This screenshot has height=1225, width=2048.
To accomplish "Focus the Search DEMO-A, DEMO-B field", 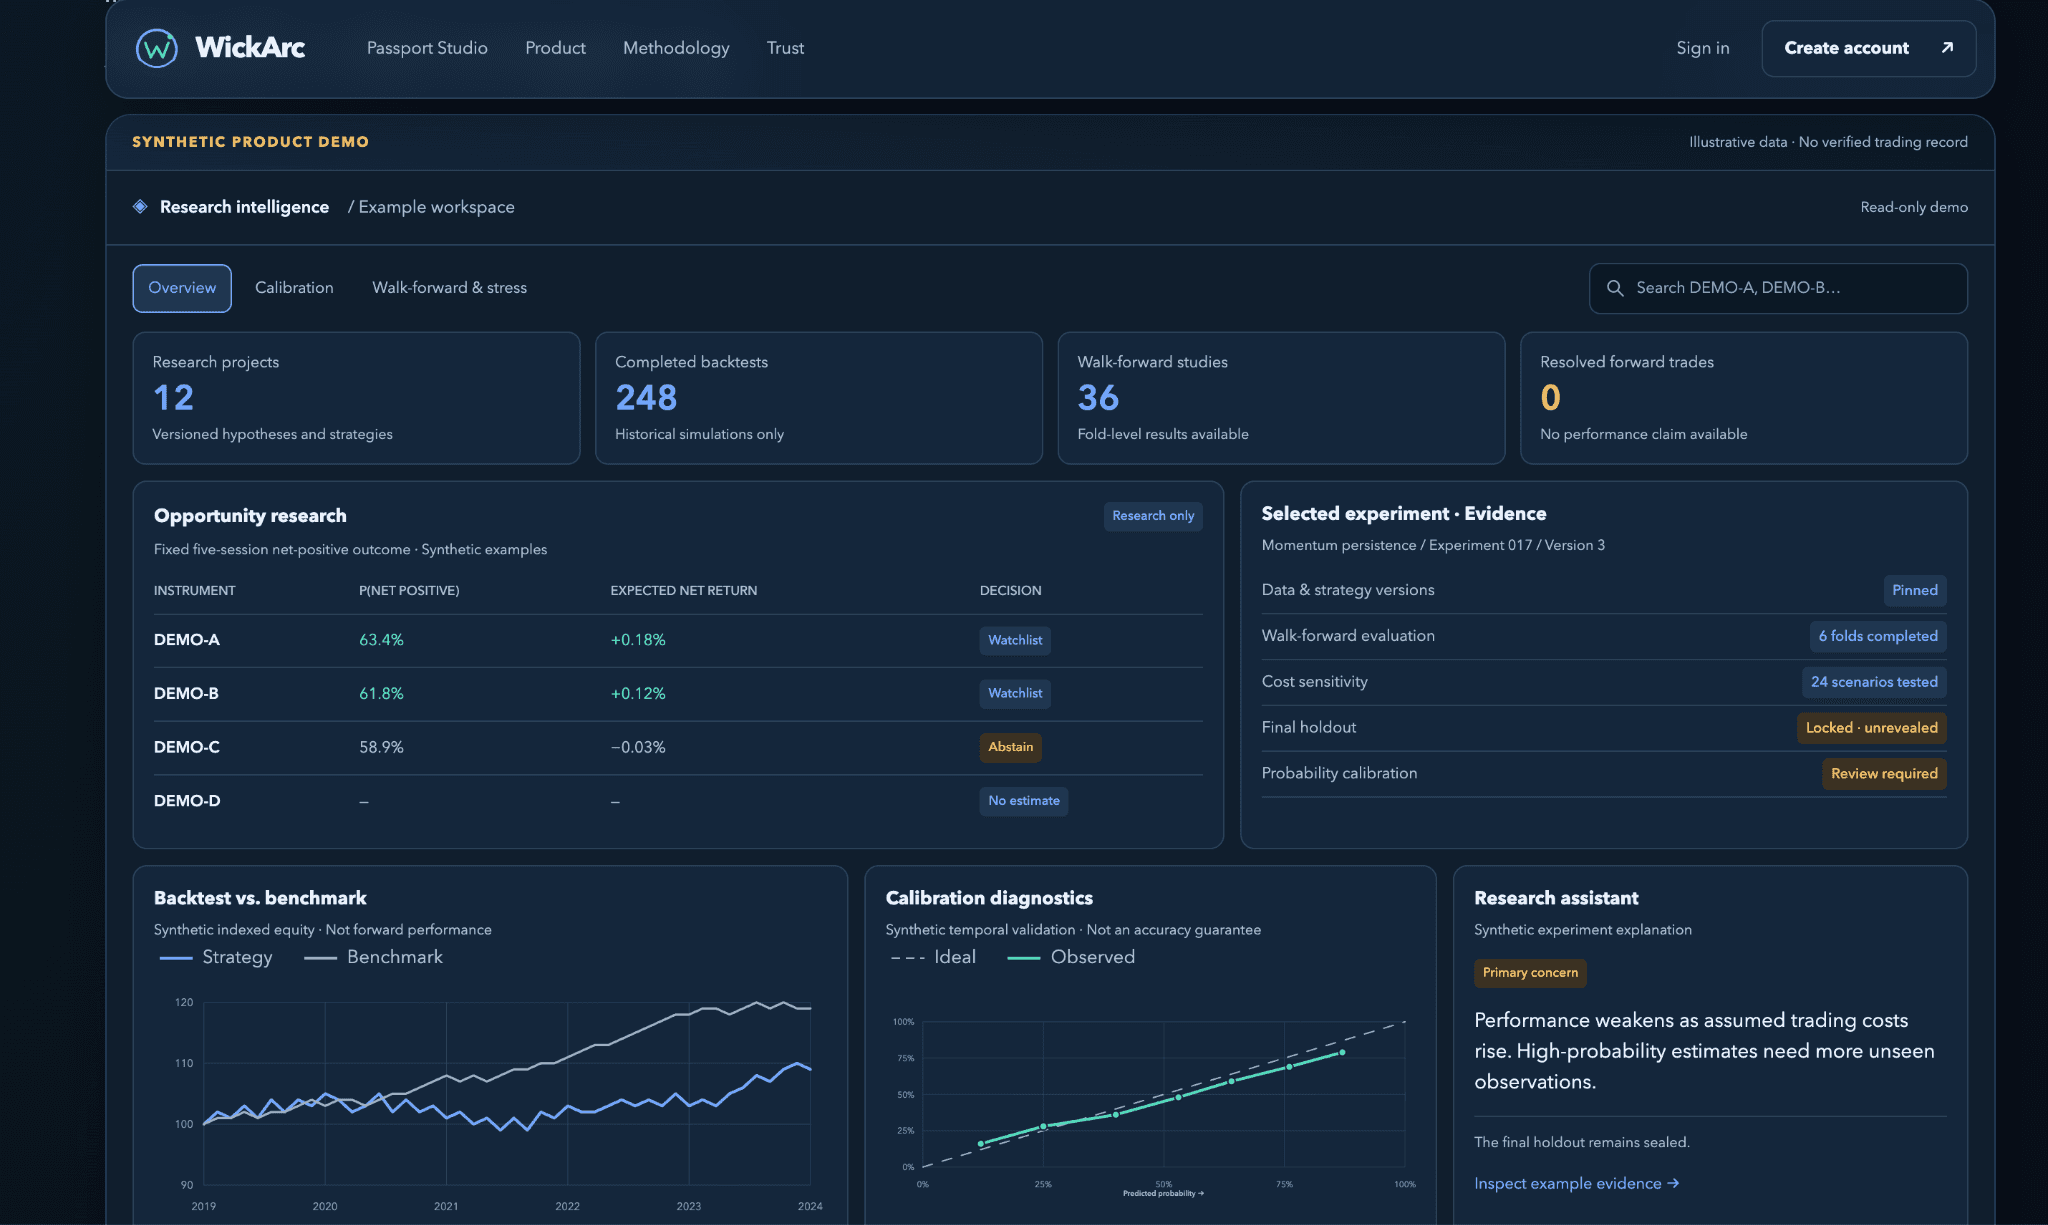I will (x=1778, y=288).
